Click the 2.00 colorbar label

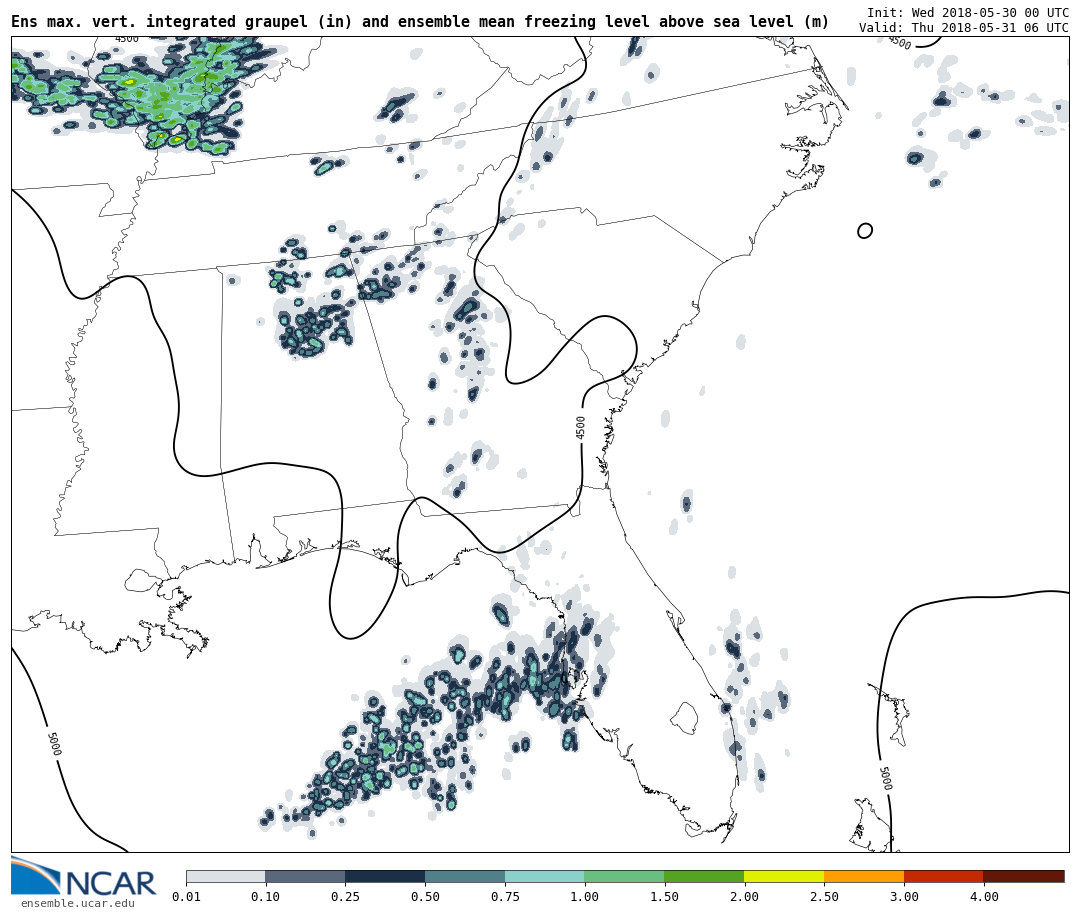click(x=745, y=896)
